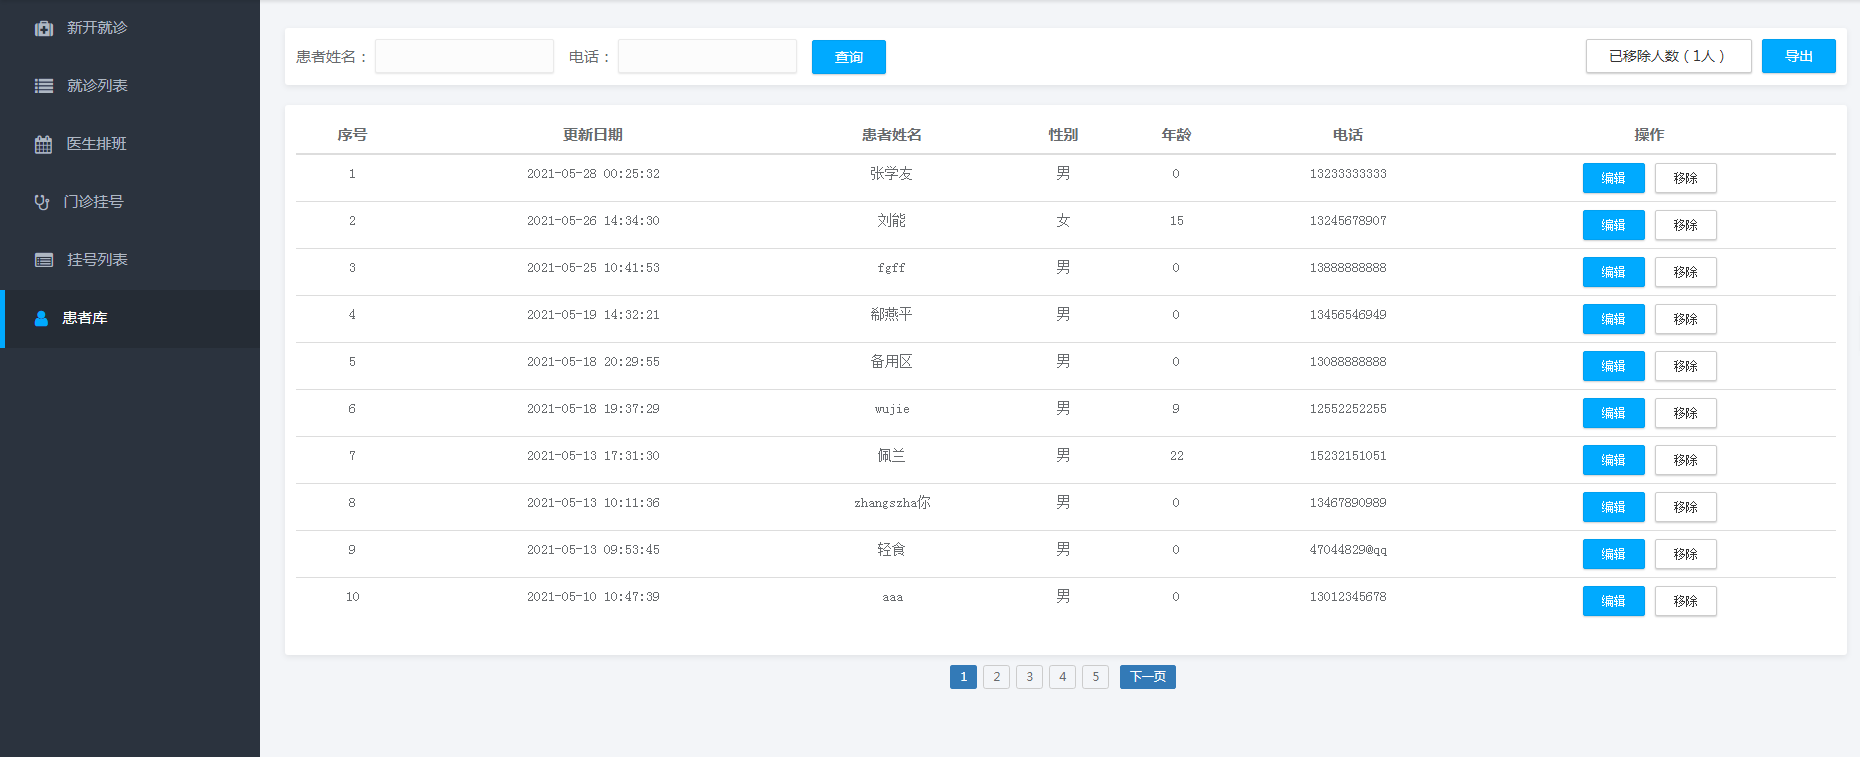Go to page 3 of results

pyautogui.click(x=1029, y=677)
